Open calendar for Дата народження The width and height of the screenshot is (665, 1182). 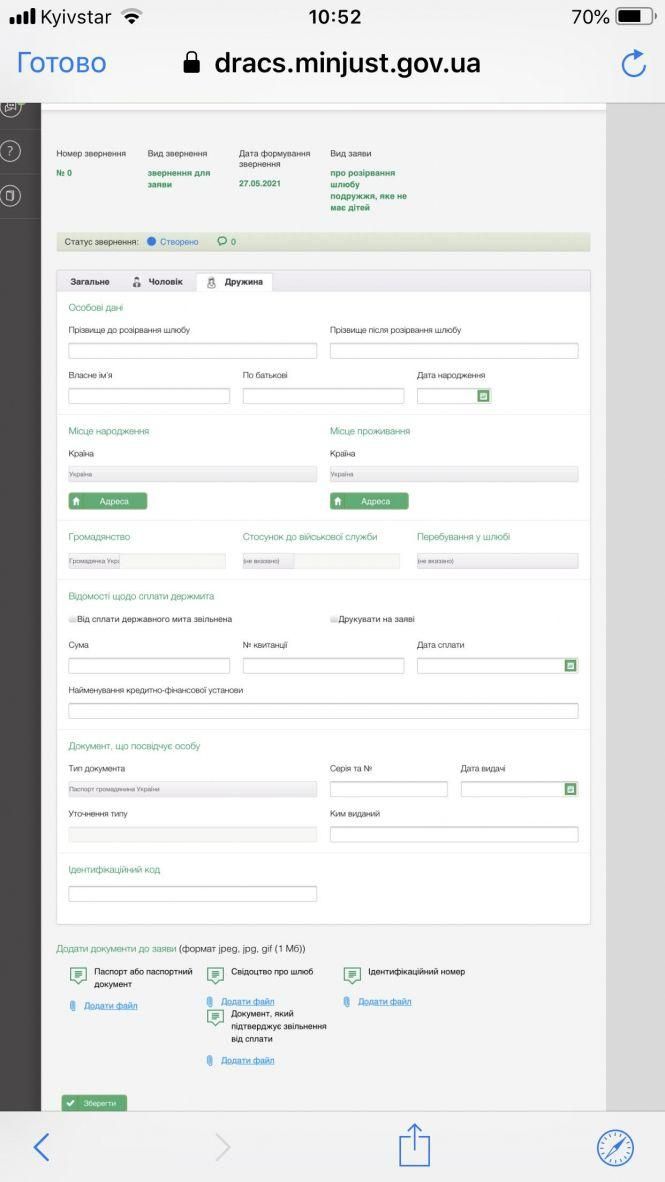483,396
